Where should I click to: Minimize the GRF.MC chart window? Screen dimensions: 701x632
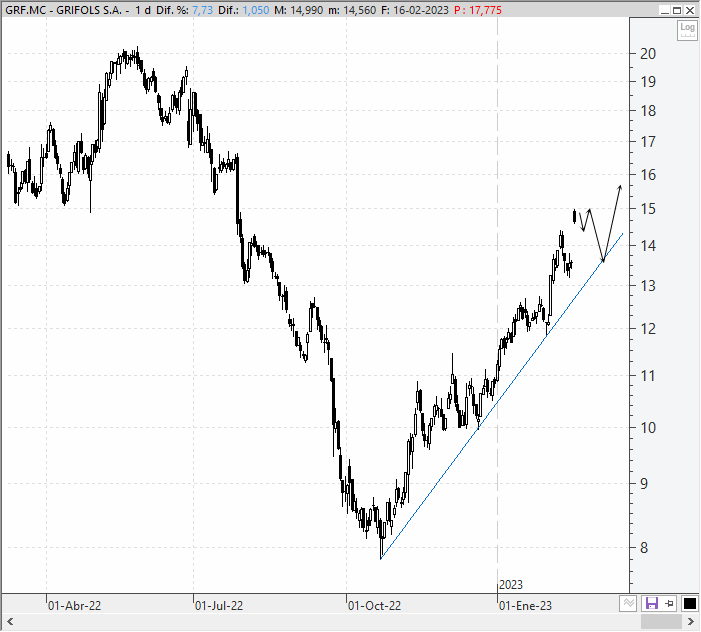point(665,10)
